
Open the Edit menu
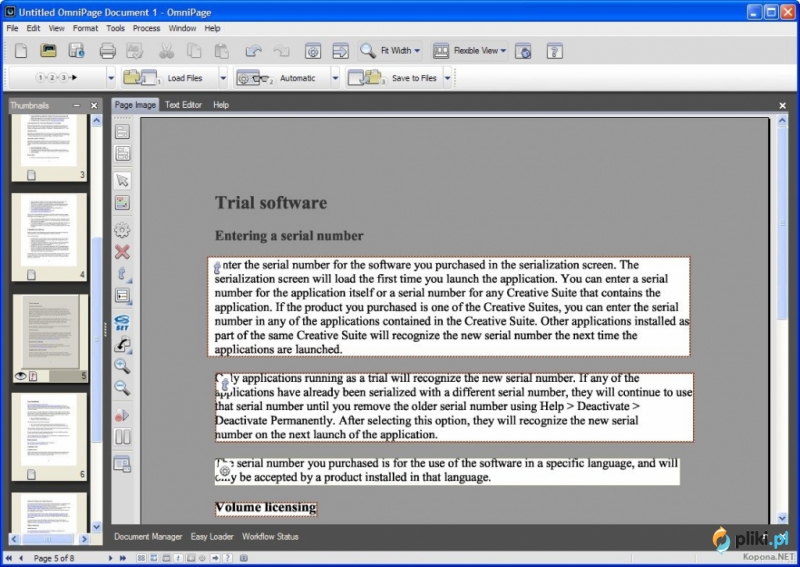[33, 28]
